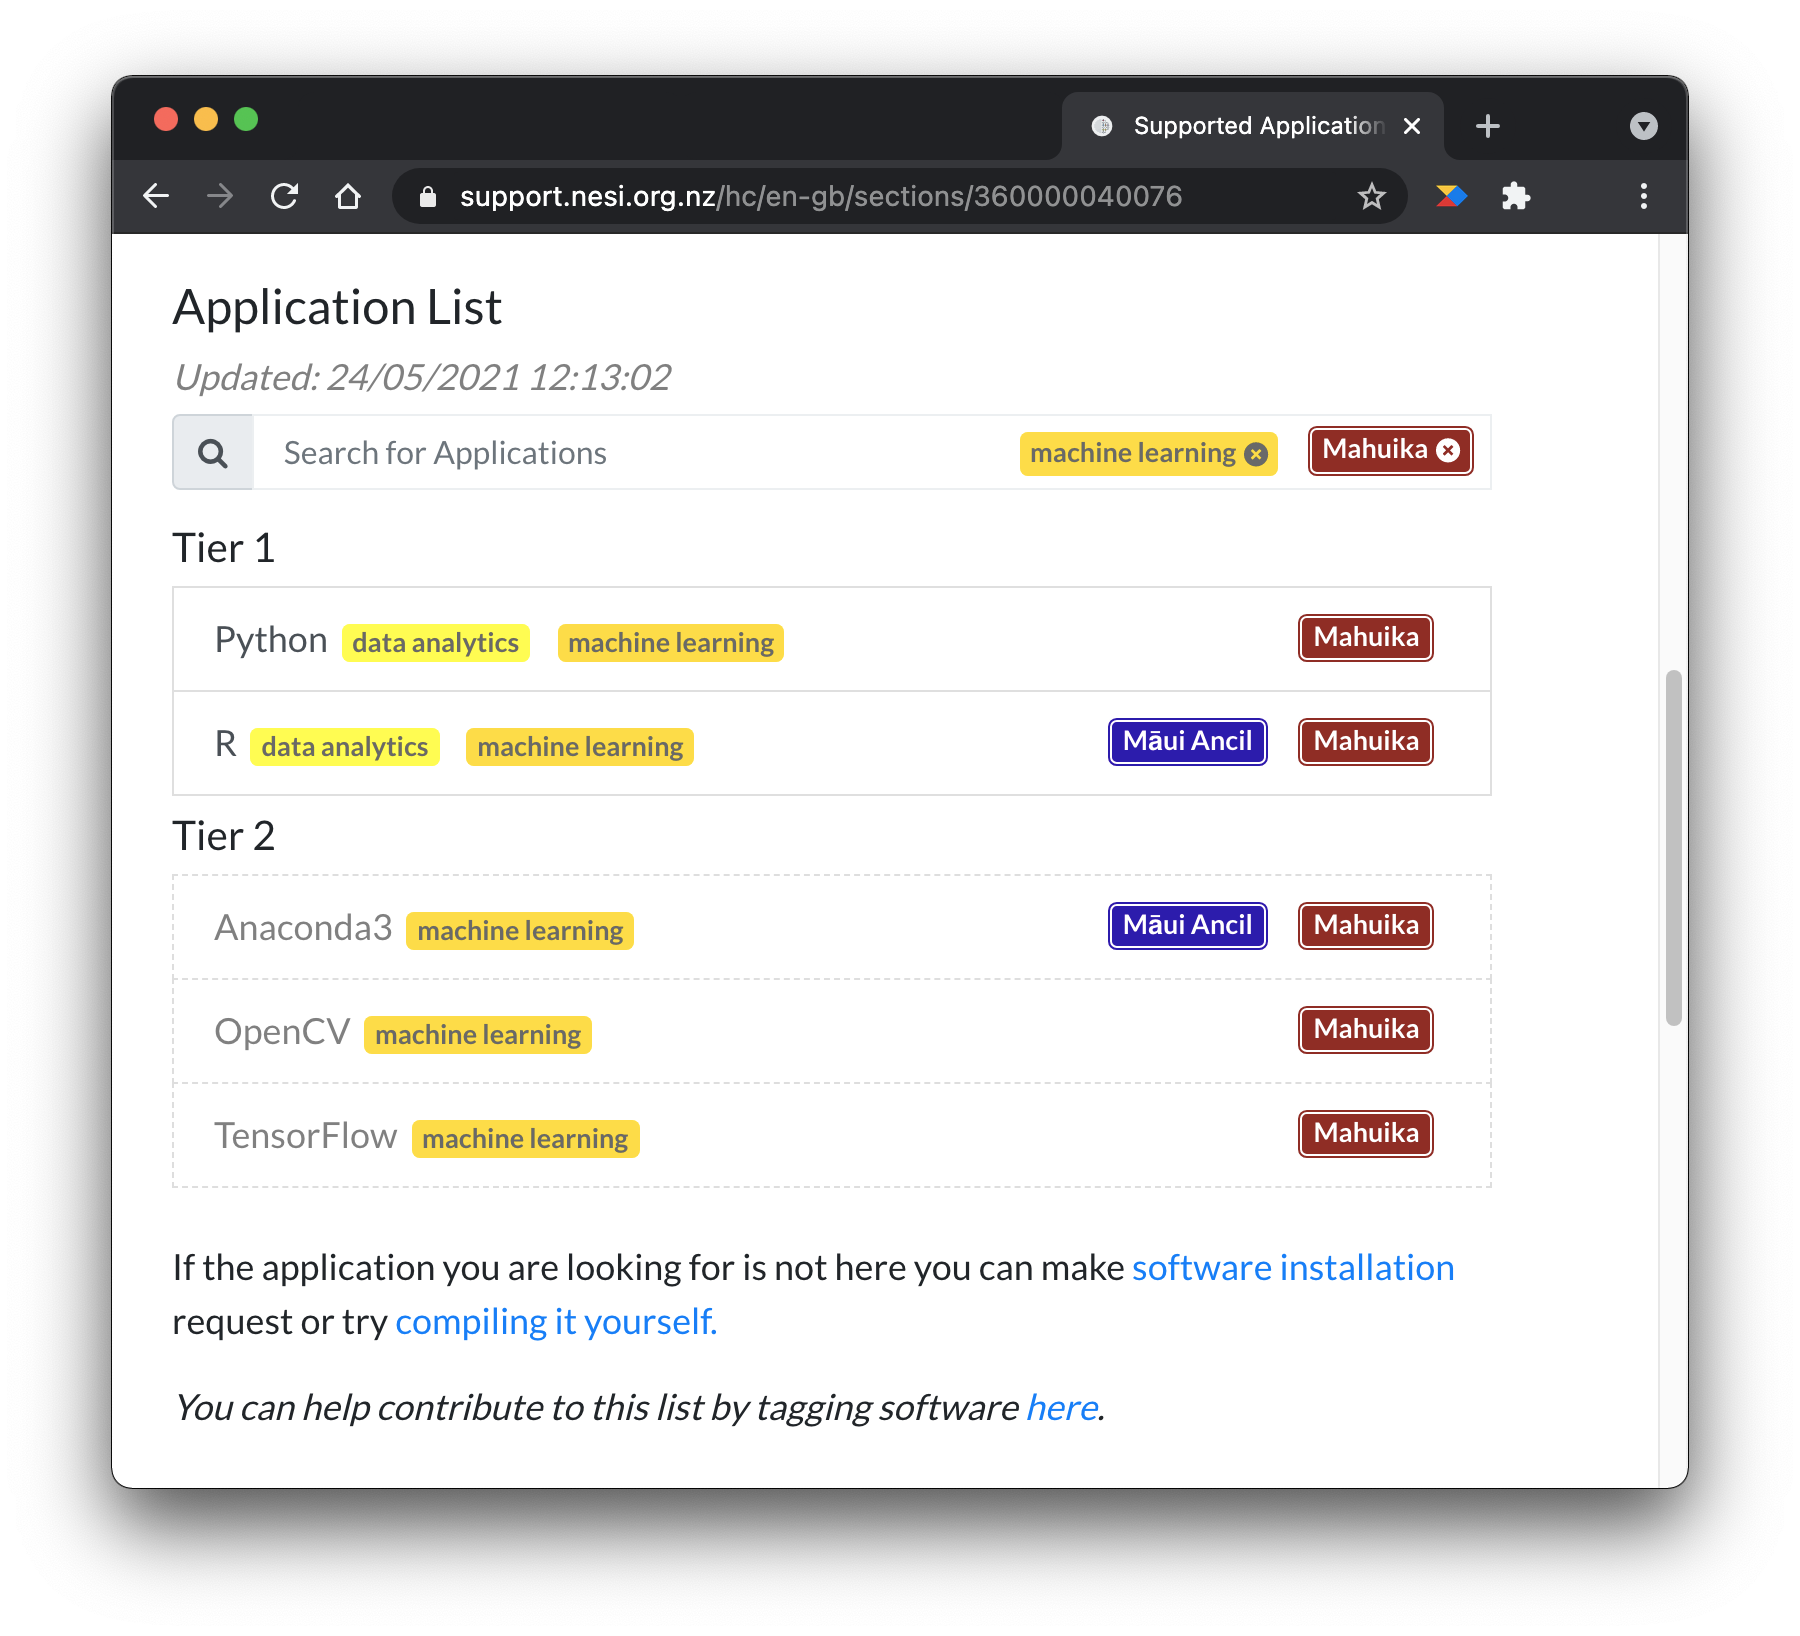Click Mahuika badge on Anaconda3 row
The width and height of the screenshot is (1800, 1636).
click(1366, 925)
